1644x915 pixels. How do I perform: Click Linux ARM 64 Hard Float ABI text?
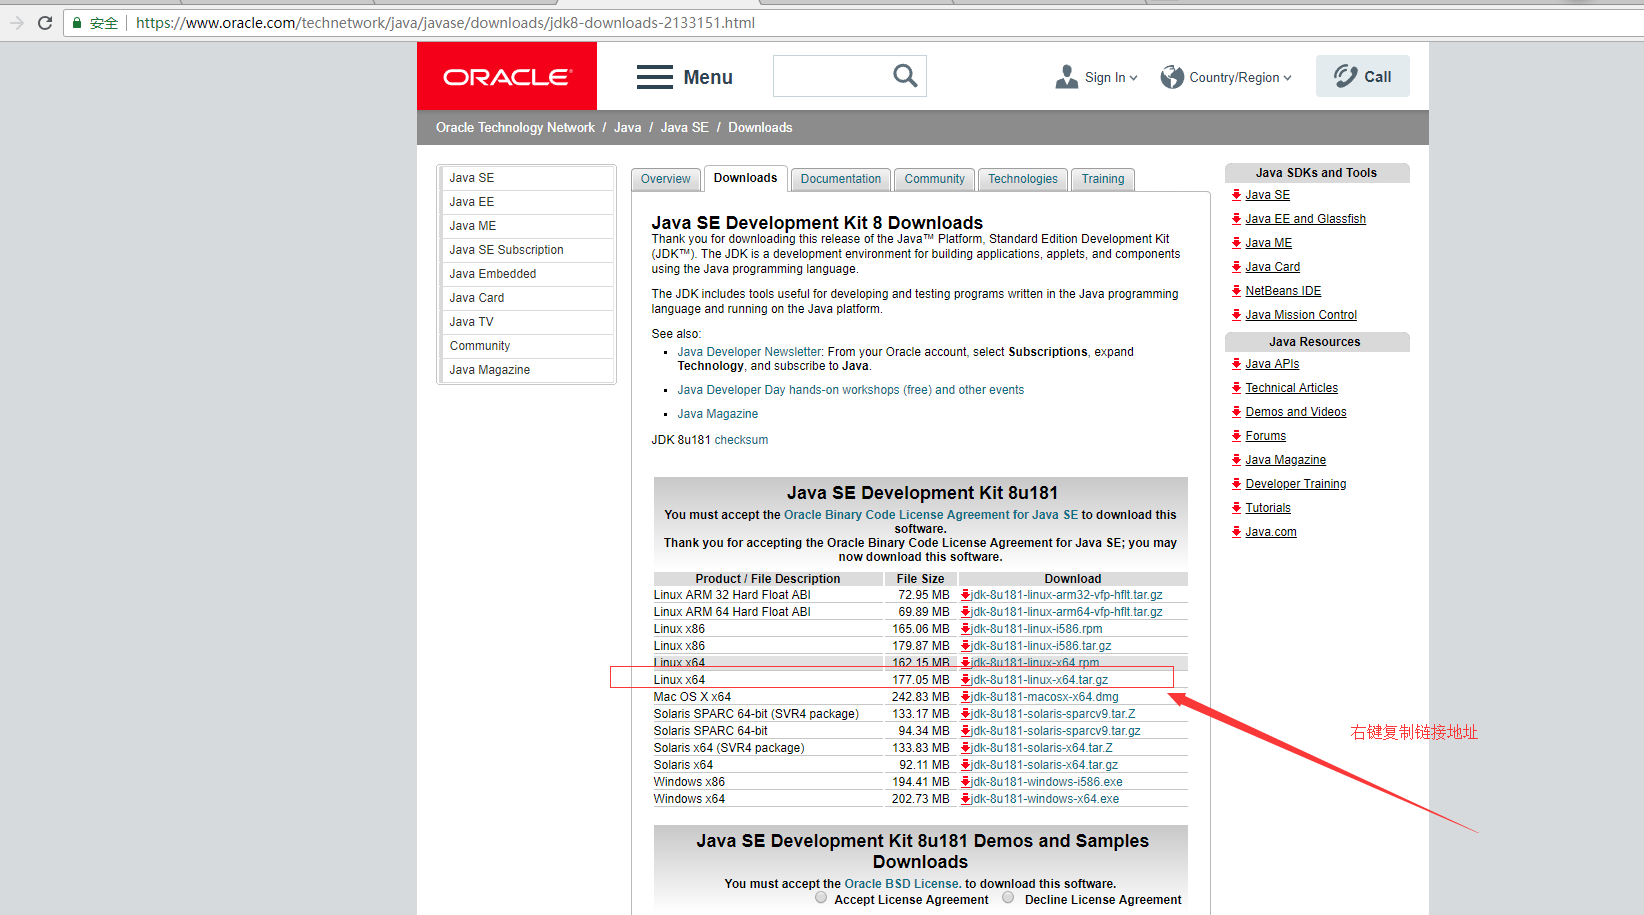pos(732,612)
